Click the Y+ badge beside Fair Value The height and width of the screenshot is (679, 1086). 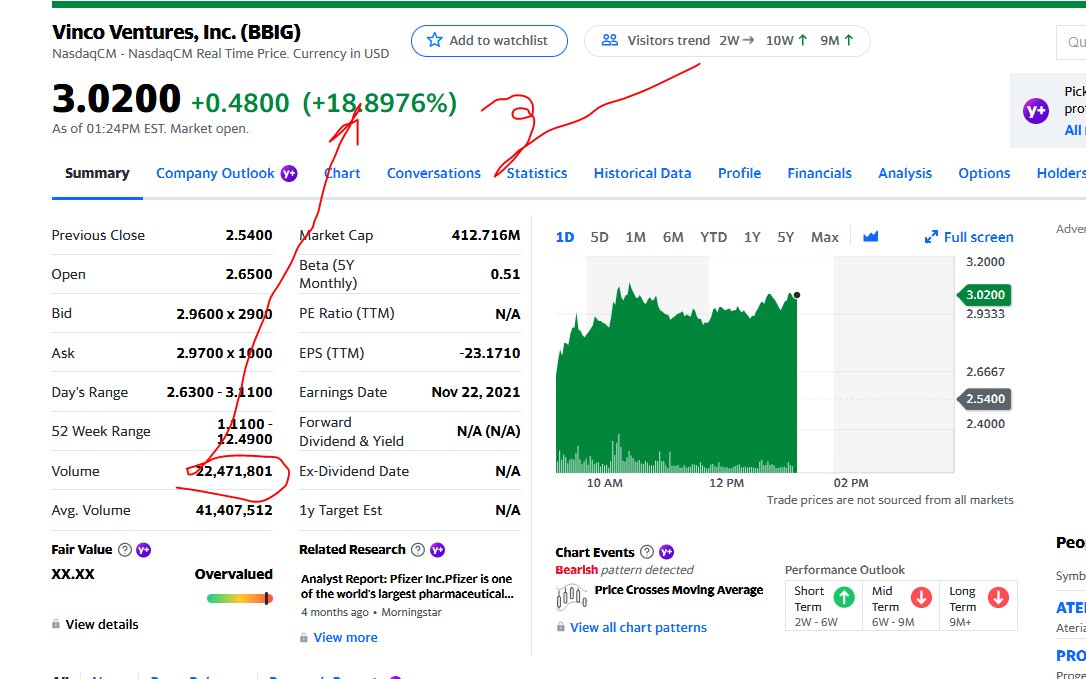pos(143,549)
